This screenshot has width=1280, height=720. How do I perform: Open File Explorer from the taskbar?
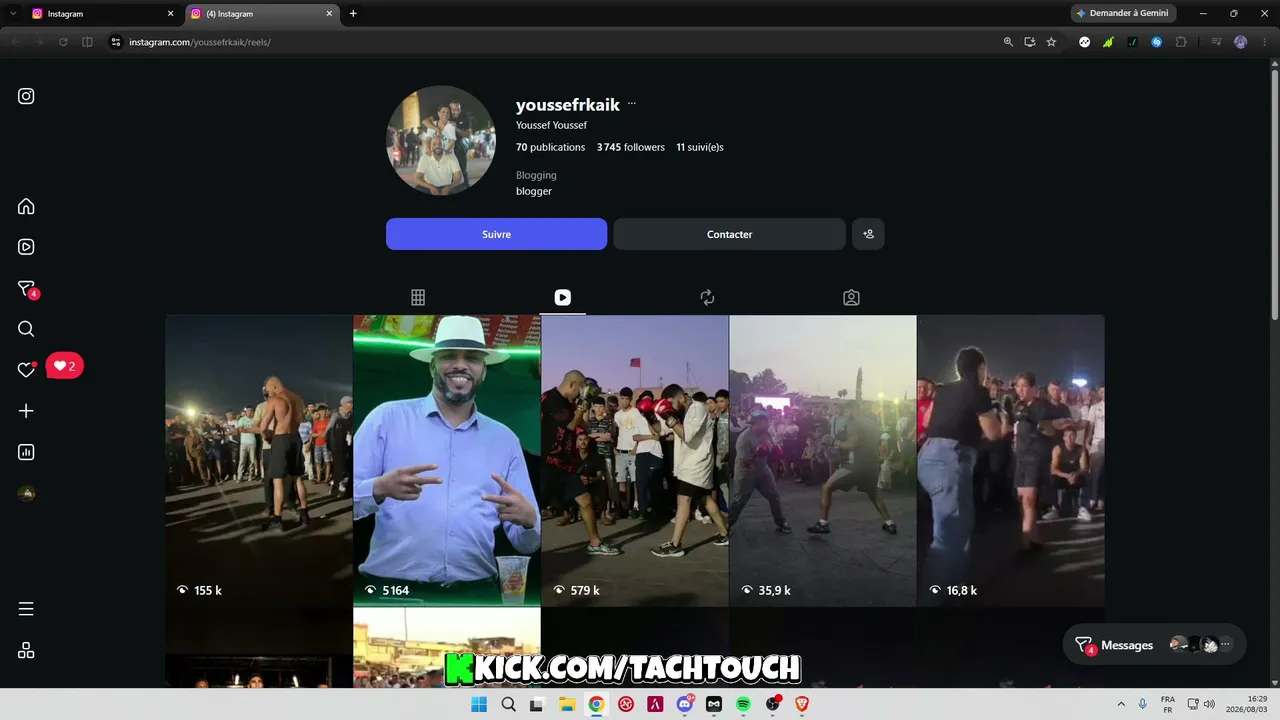566,704
